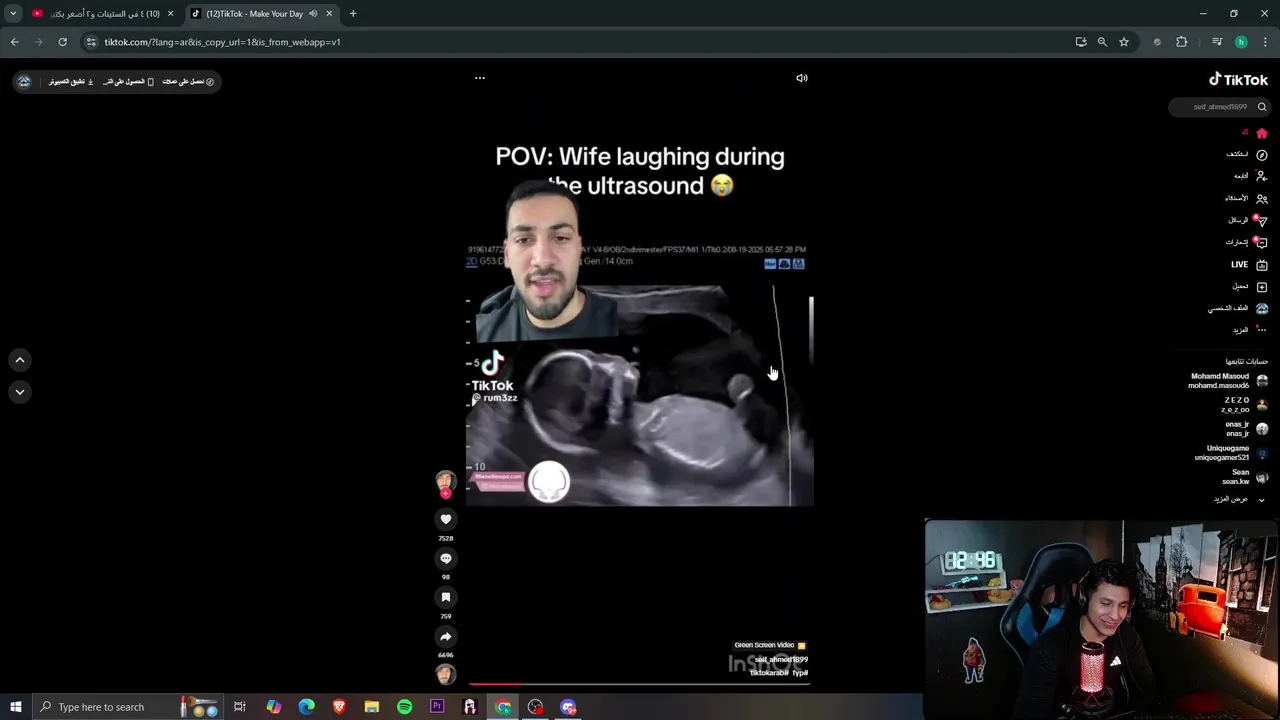Share the video with the arrow icon
Viewport: 1280px width, 720px height.
(446, 636)
